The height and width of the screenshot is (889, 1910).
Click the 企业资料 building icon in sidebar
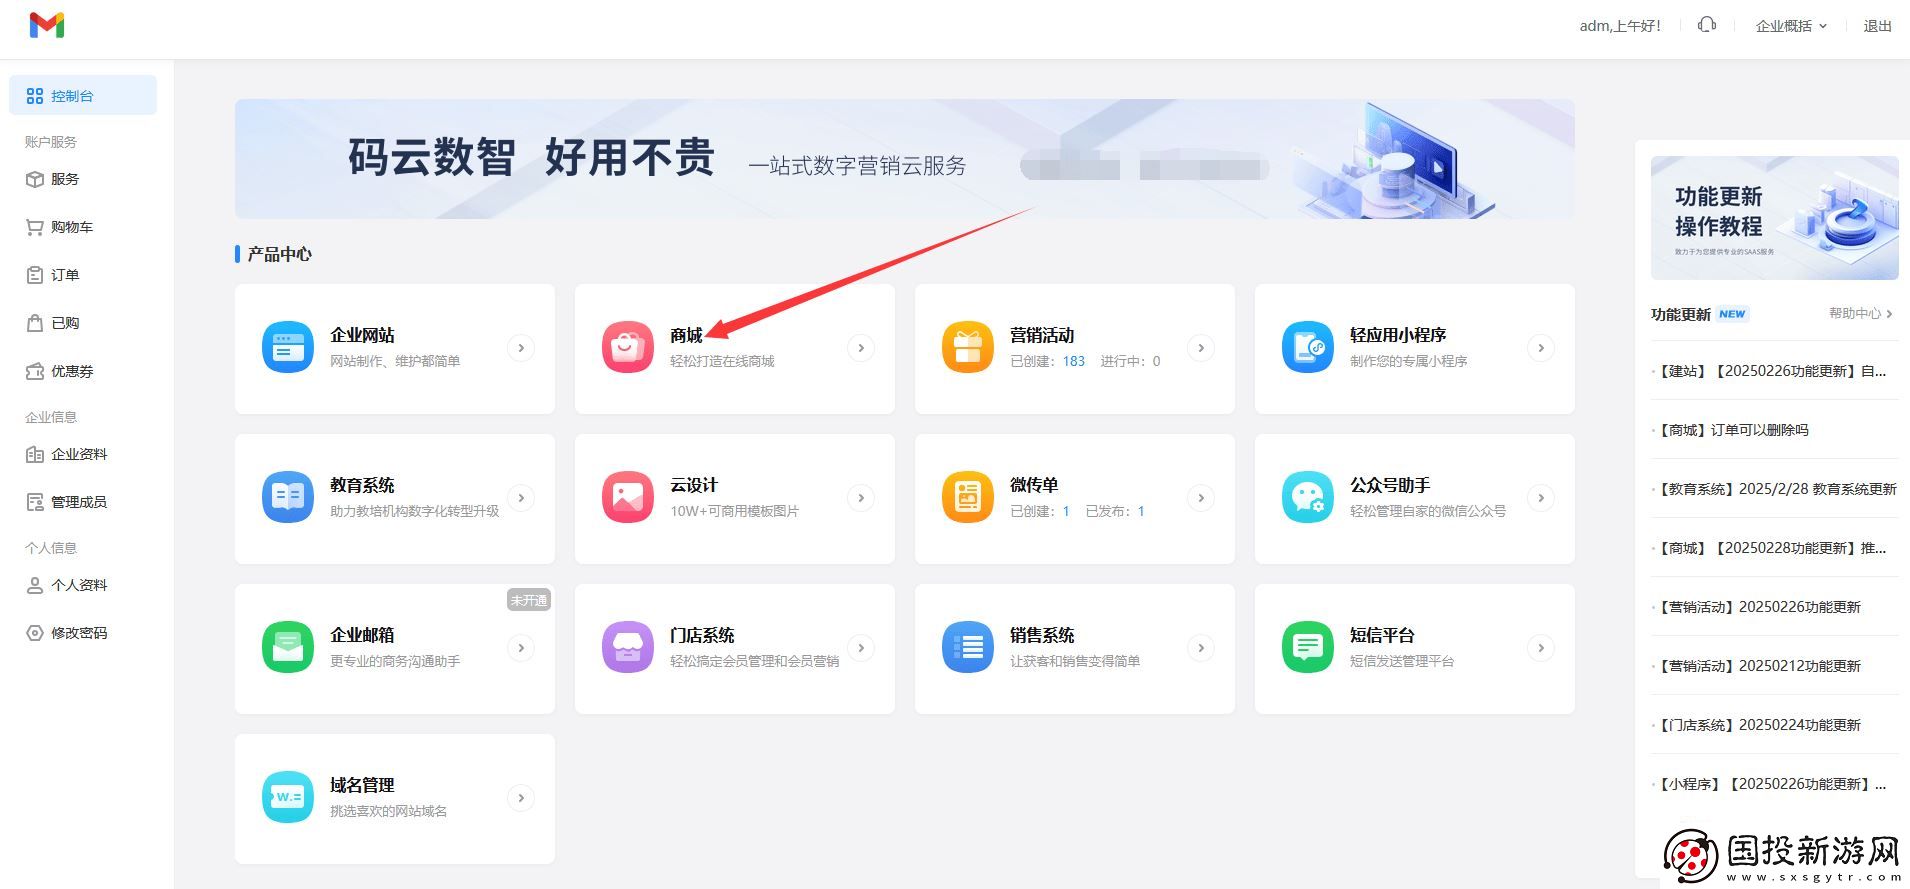click(x=35, y=454)
